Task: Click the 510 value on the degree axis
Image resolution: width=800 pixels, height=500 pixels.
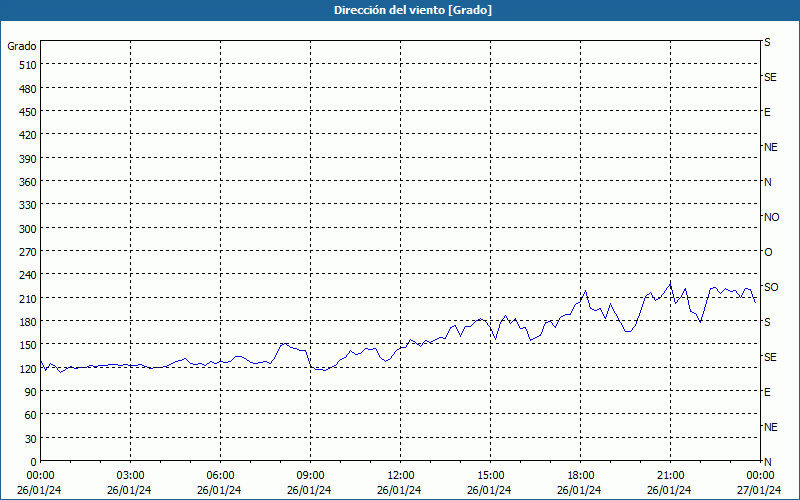Action: (29, 65)
